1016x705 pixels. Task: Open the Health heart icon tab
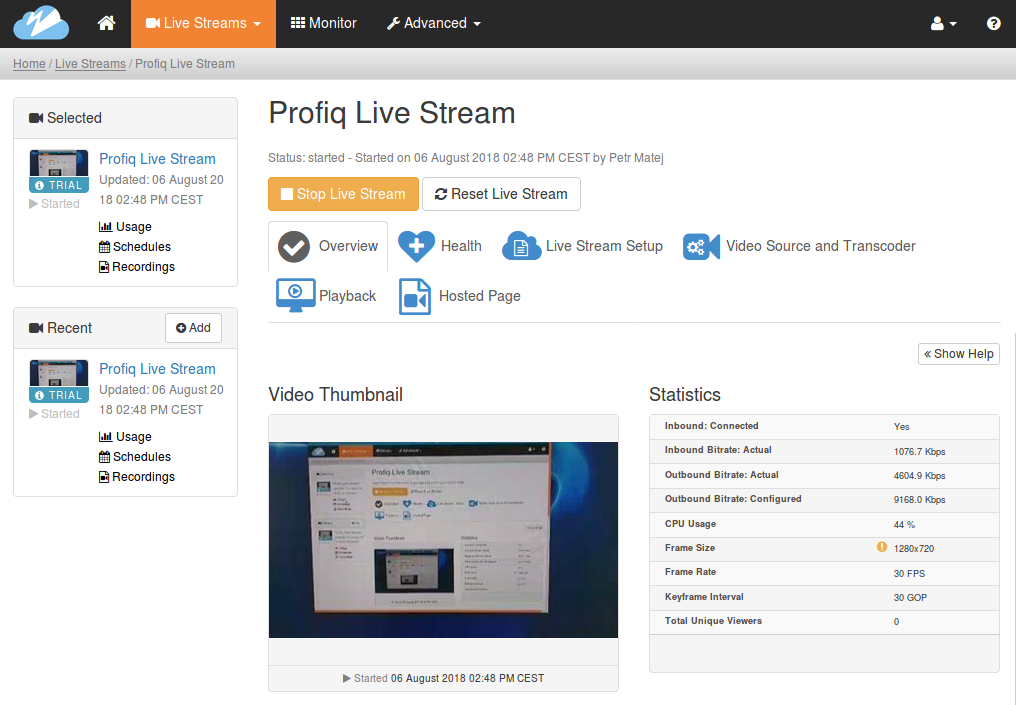pyautogui.click(x=416, y=246)
